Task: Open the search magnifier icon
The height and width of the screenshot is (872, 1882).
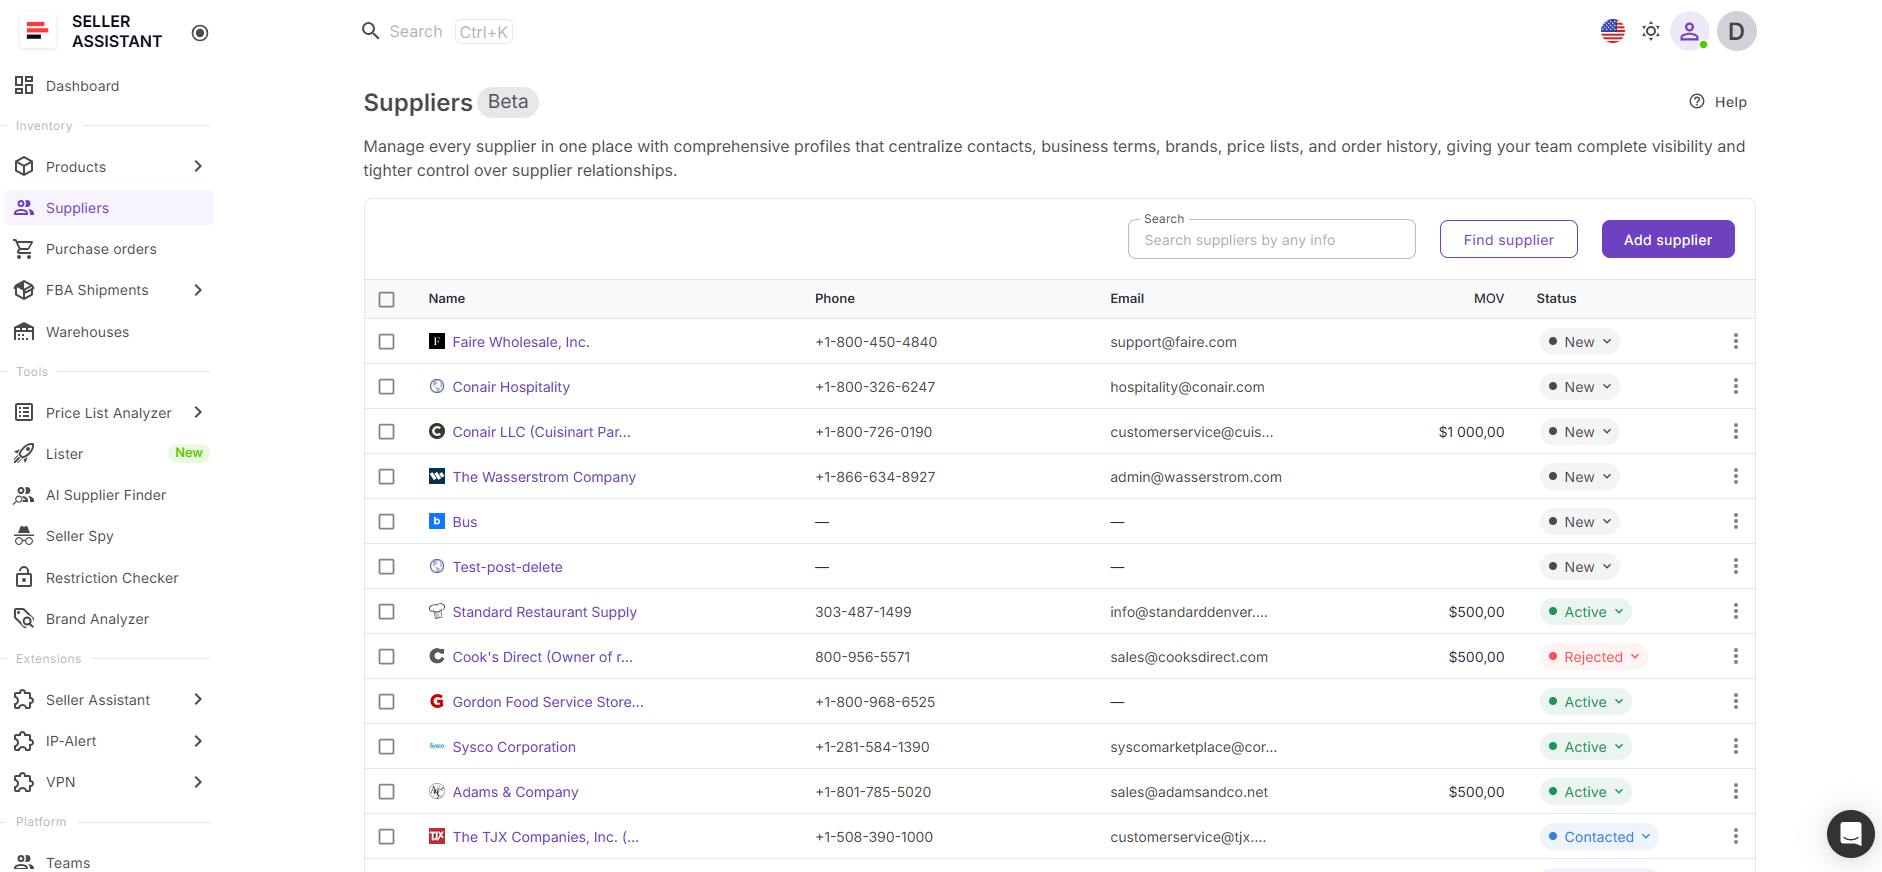Action: (x=371, y=31)
